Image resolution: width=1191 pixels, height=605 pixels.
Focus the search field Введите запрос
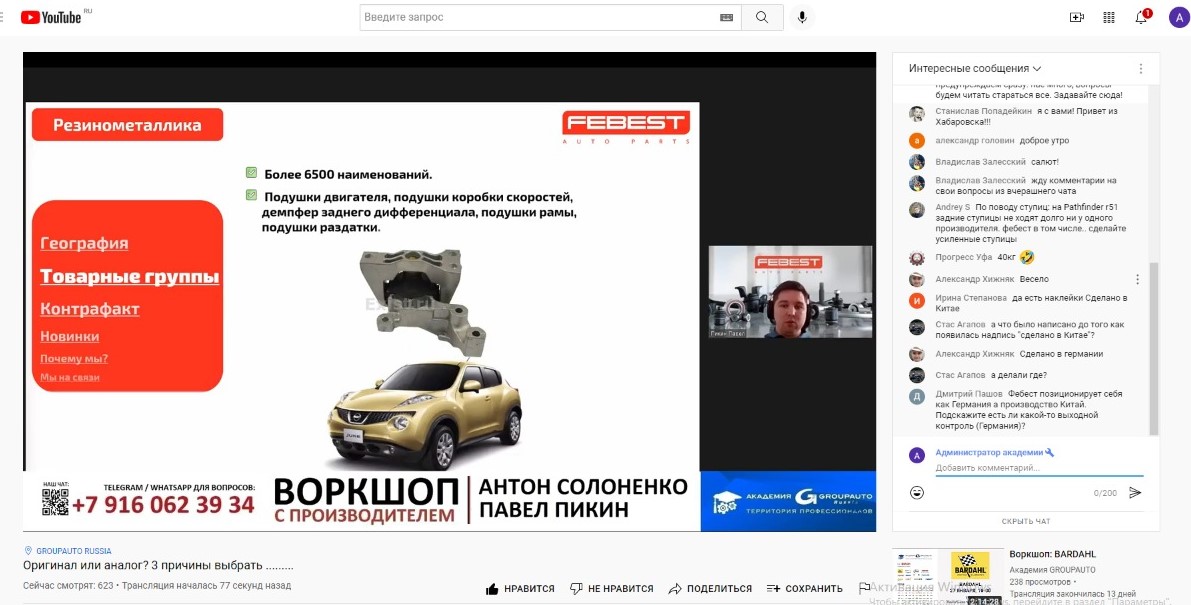coord(551,17)
